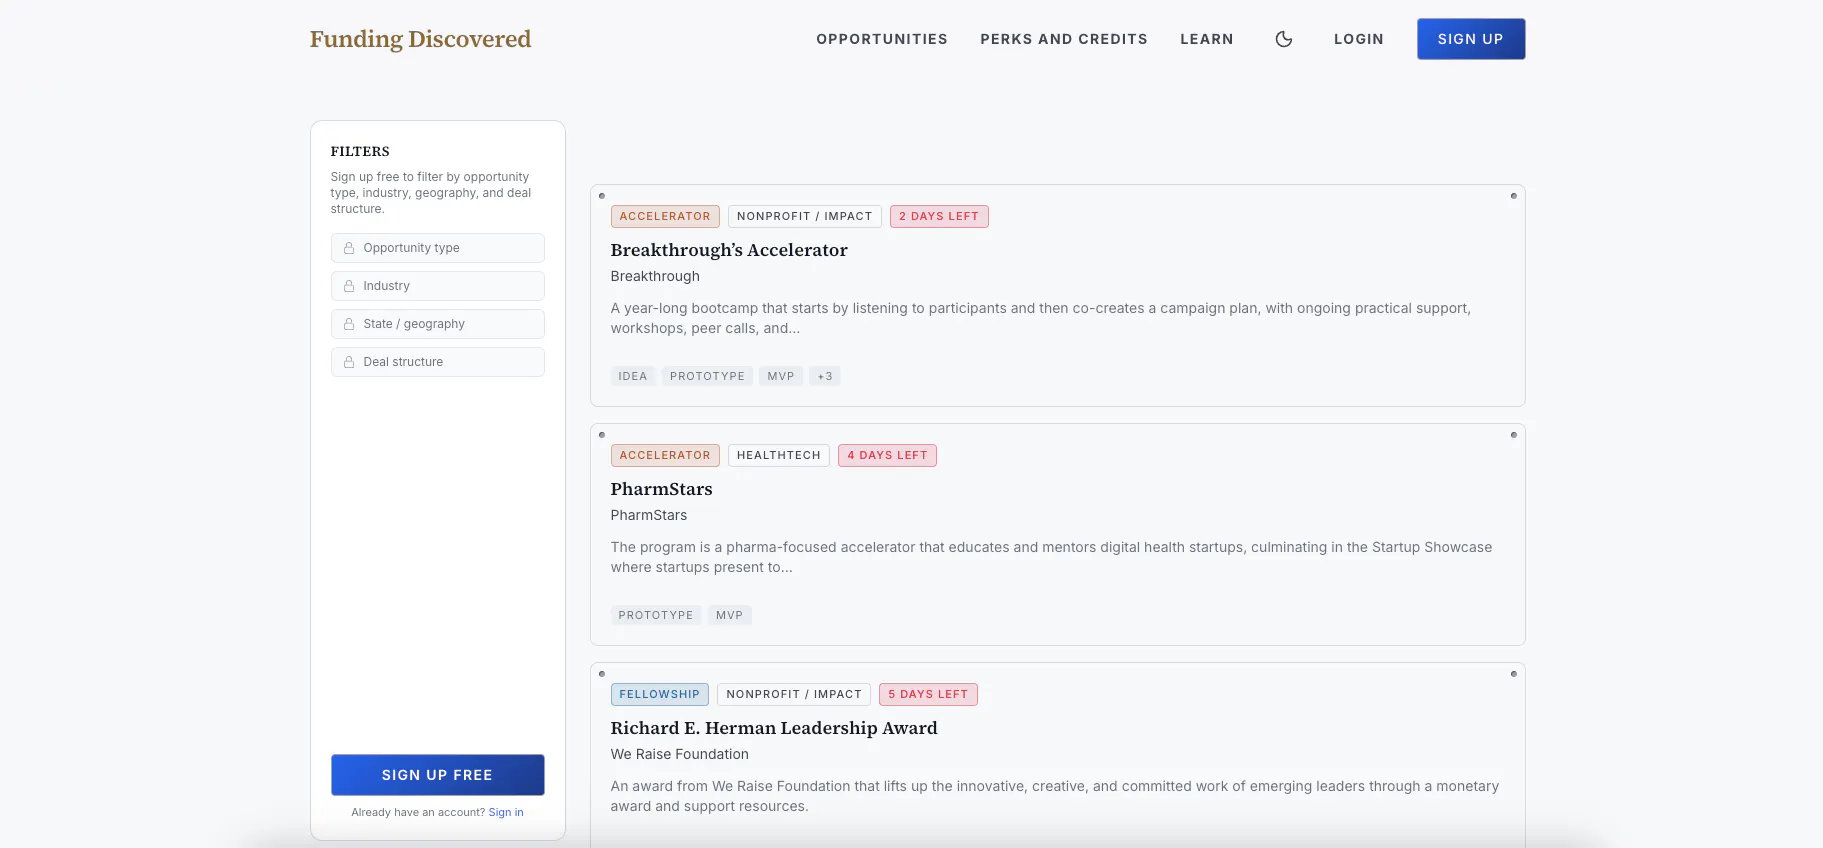Open the PharmStars listing title
The width and height of the screenshot is (1823, 848).
(661, 489)
